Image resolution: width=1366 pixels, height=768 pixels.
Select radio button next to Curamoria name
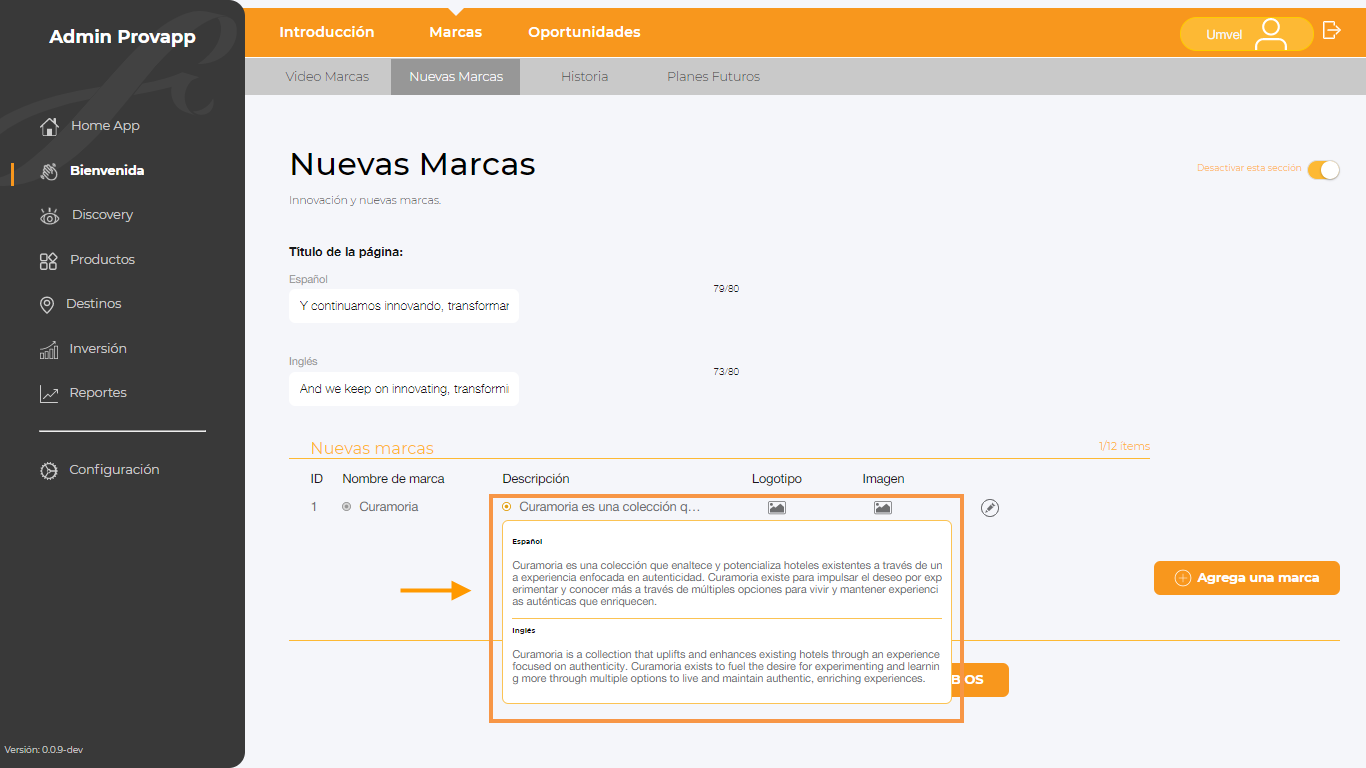(x=347, y=507)
